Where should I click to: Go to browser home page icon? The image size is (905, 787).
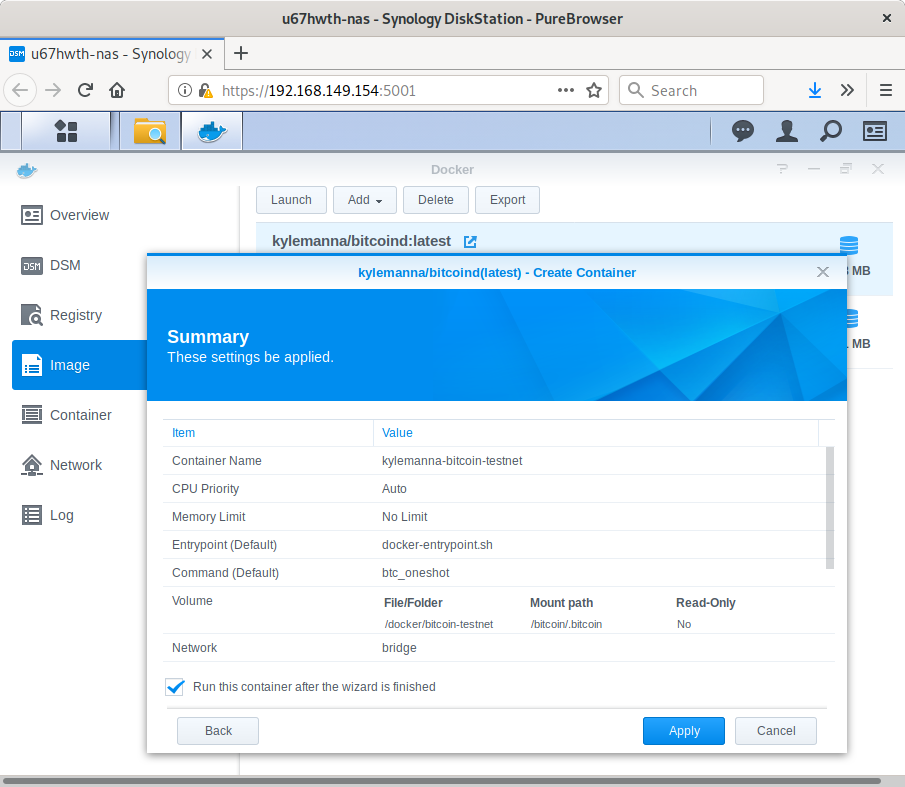[117, 90]
